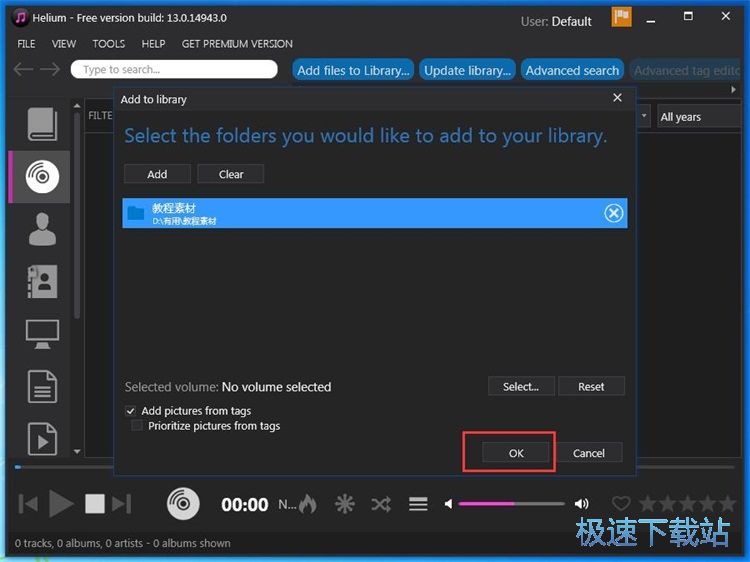
Task: Click the orange flag icon in title bar
Action: (621, 18)
